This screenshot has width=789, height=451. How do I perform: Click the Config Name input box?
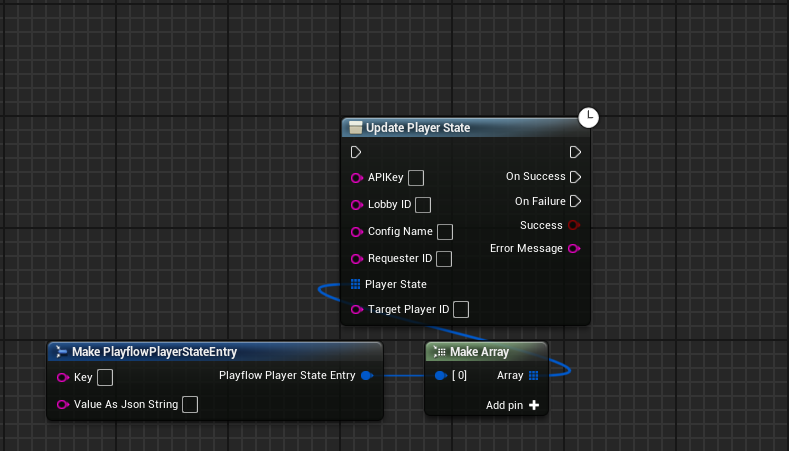pos(445,232)
